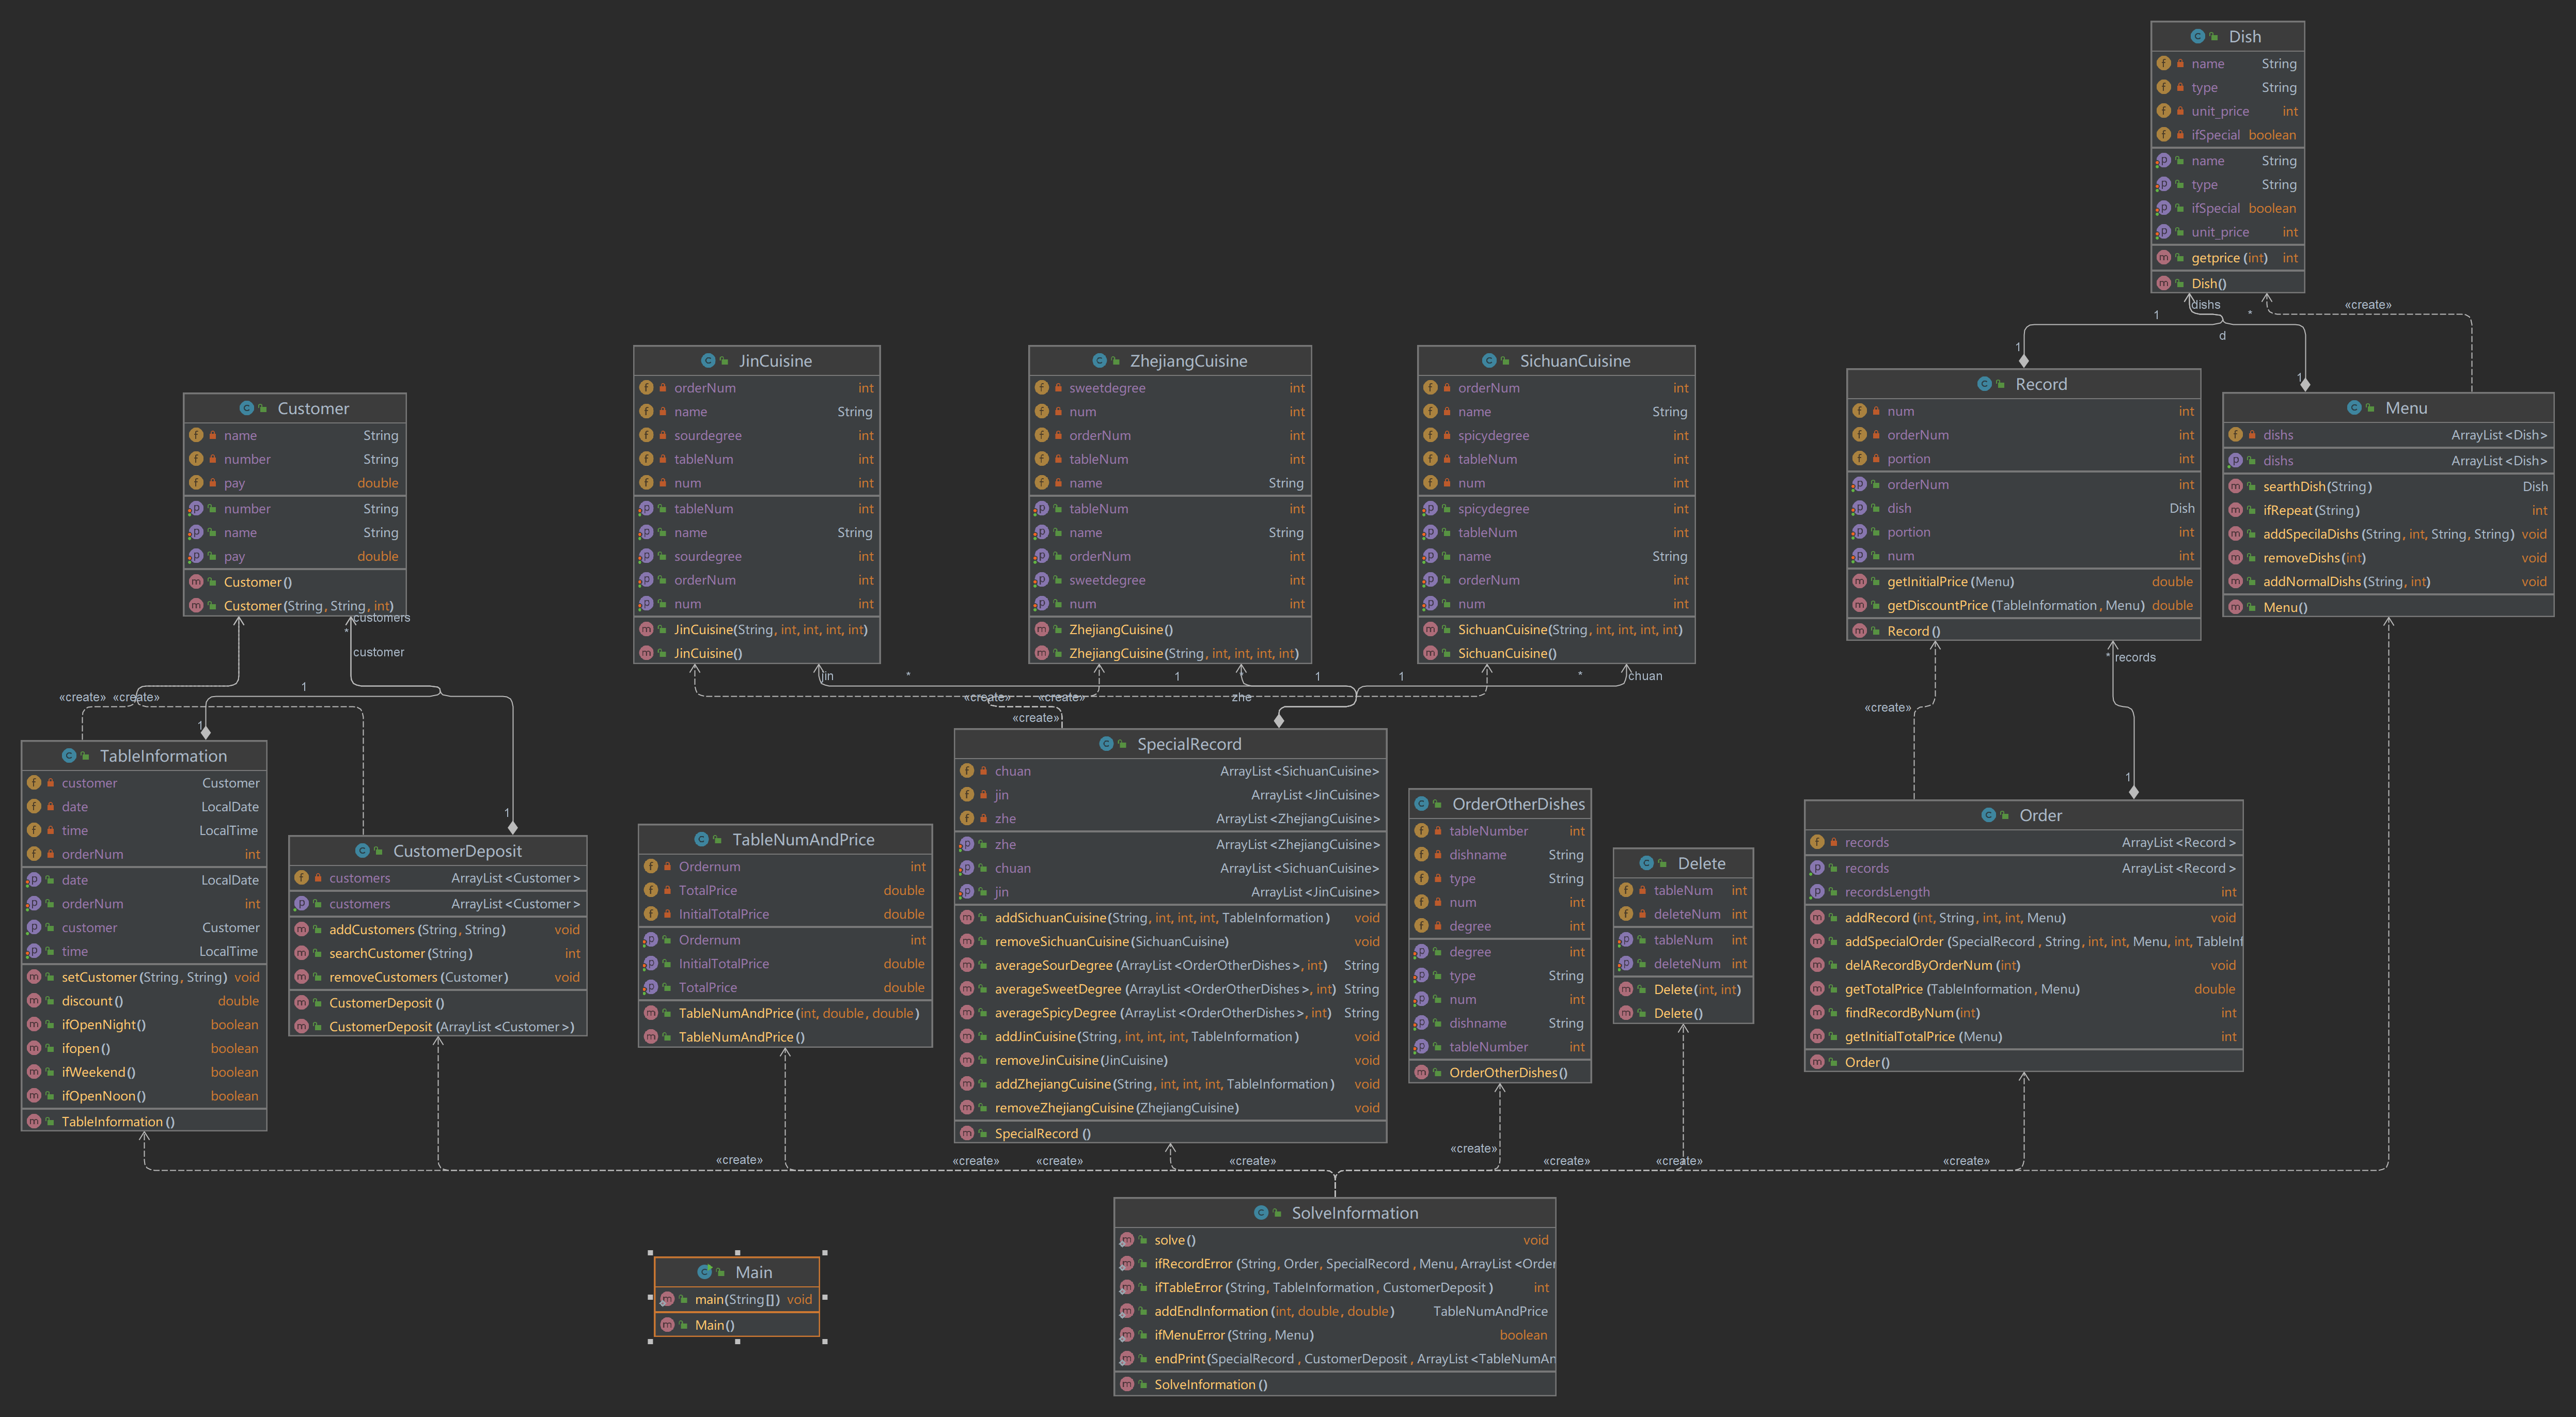Click the property icon beside recordsLength
Screen dimensions: 2576x1417
1817,892
